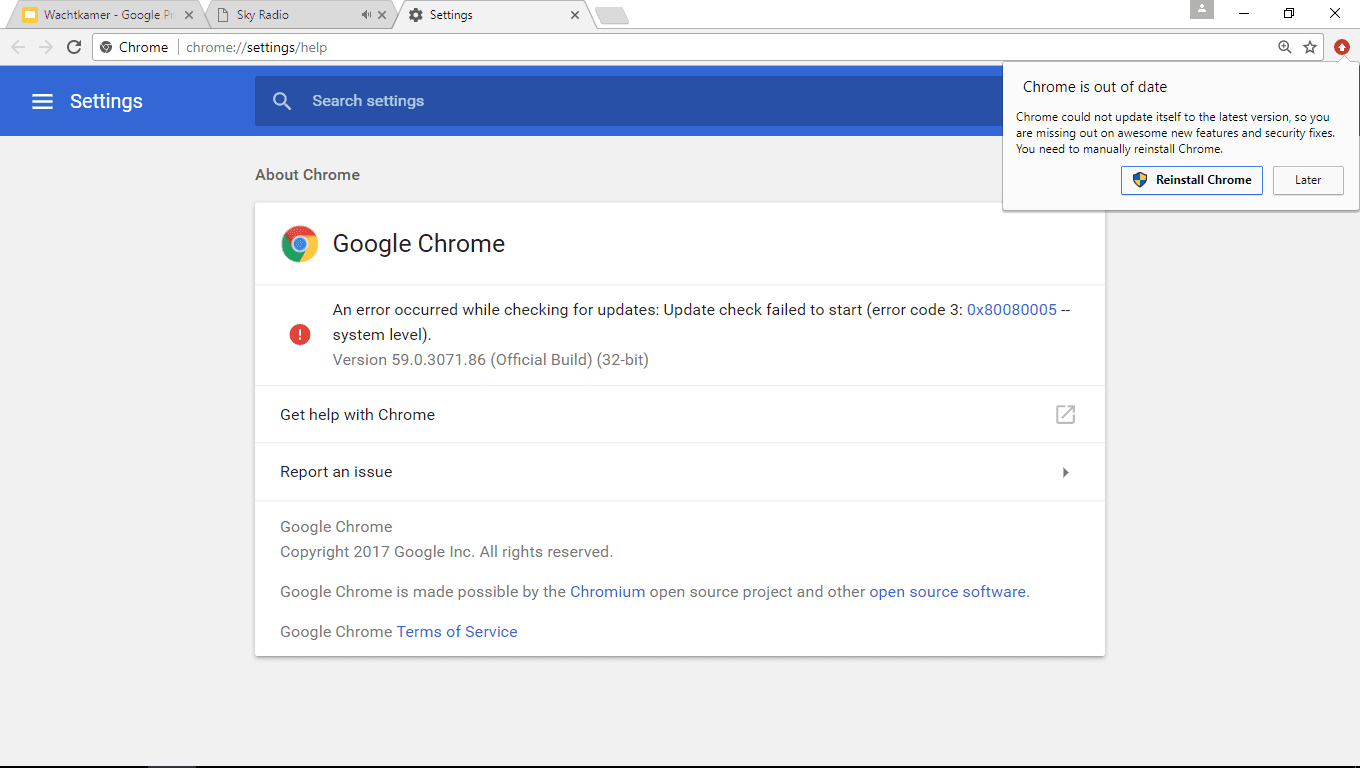Open the 0x80080005 error code link

pyautogui.click(x=1012, y=310)
